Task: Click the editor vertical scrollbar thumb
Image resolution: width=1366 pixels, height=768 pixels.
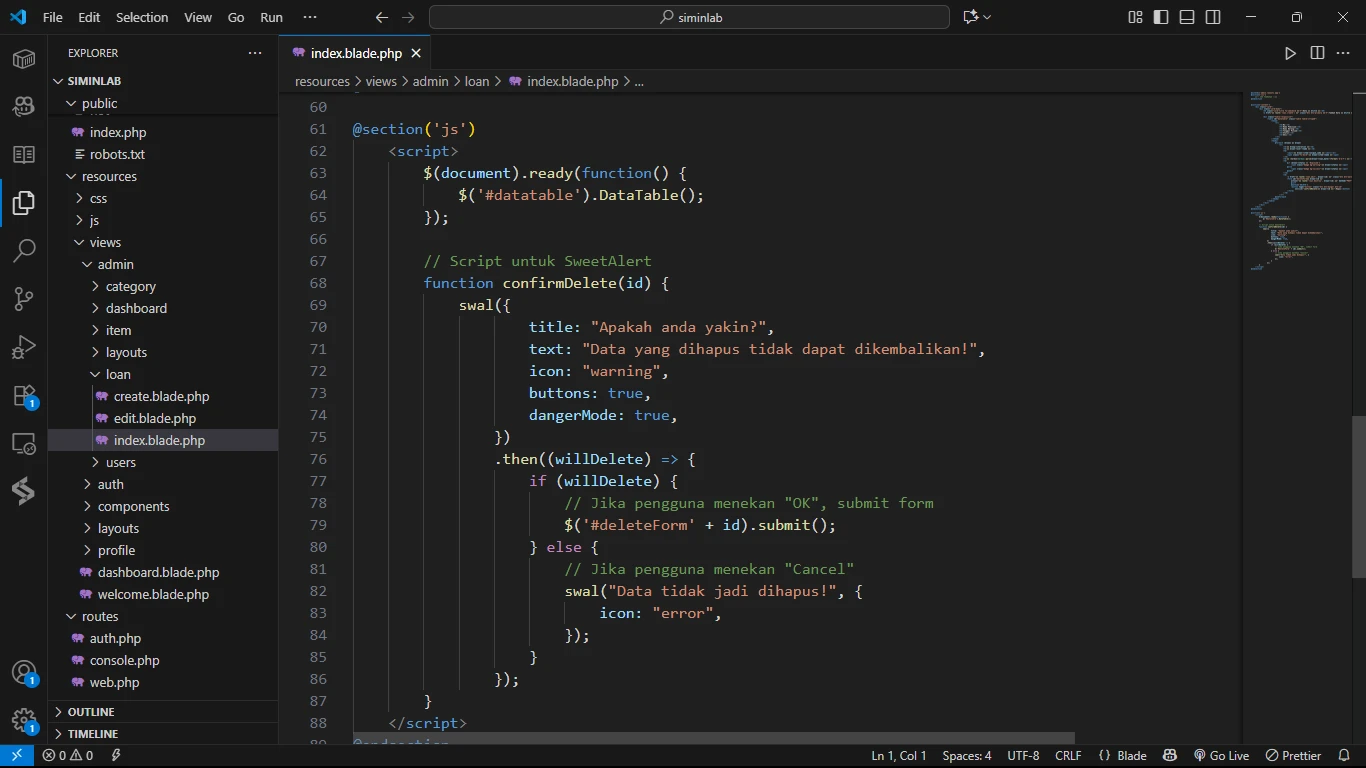Action: [1358, 495]
